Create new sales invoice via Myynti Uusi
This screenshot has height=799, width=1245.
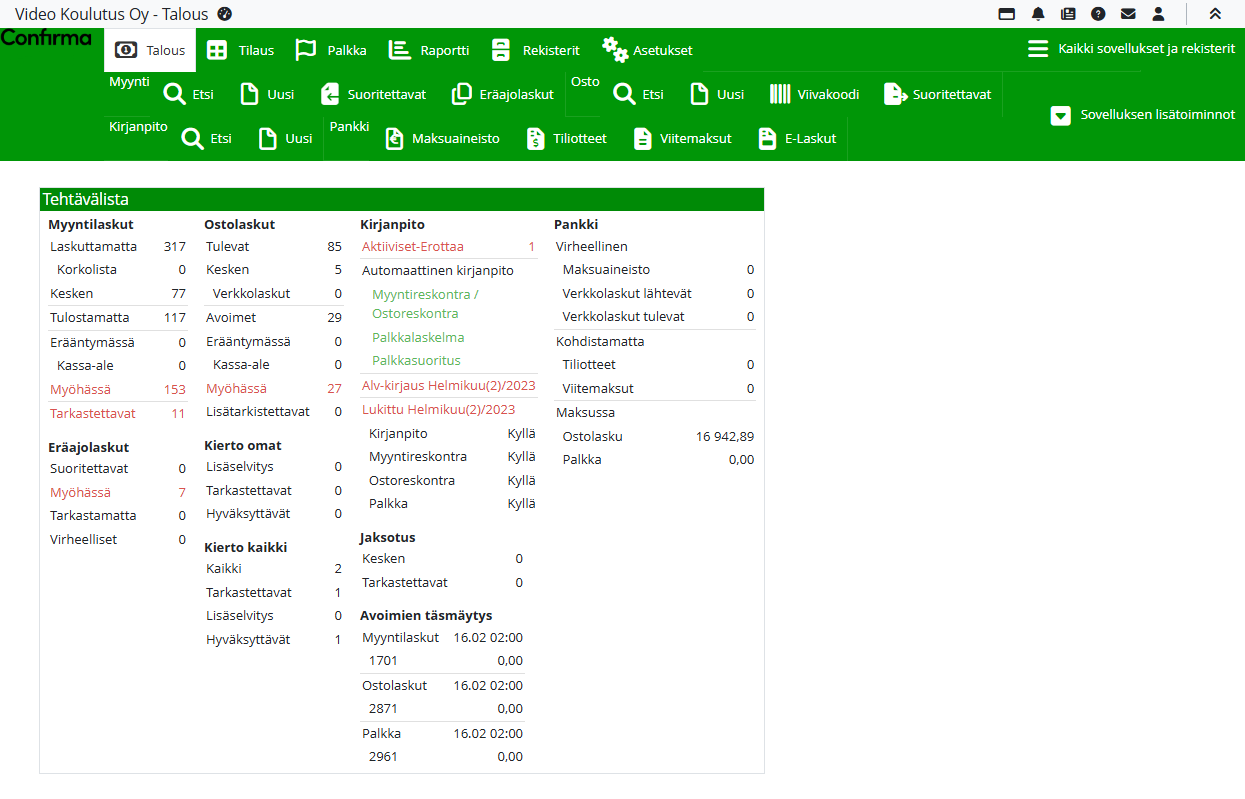click(x=268, y=94)
